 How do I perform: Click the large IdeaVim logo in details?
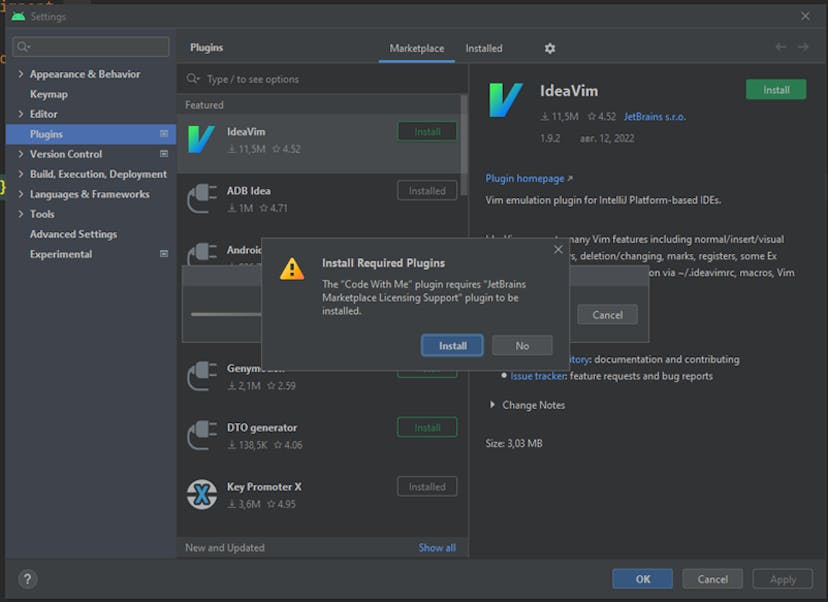point(506,100)
